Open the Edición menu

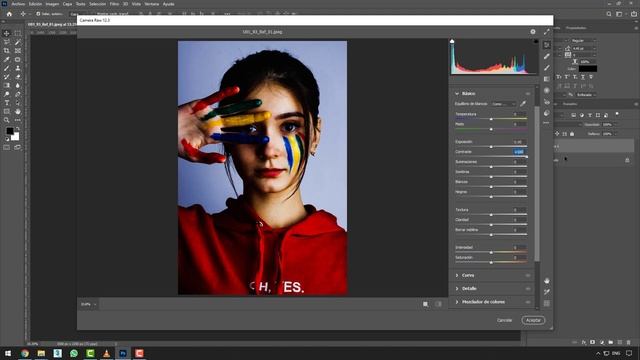tap(35, 4)
